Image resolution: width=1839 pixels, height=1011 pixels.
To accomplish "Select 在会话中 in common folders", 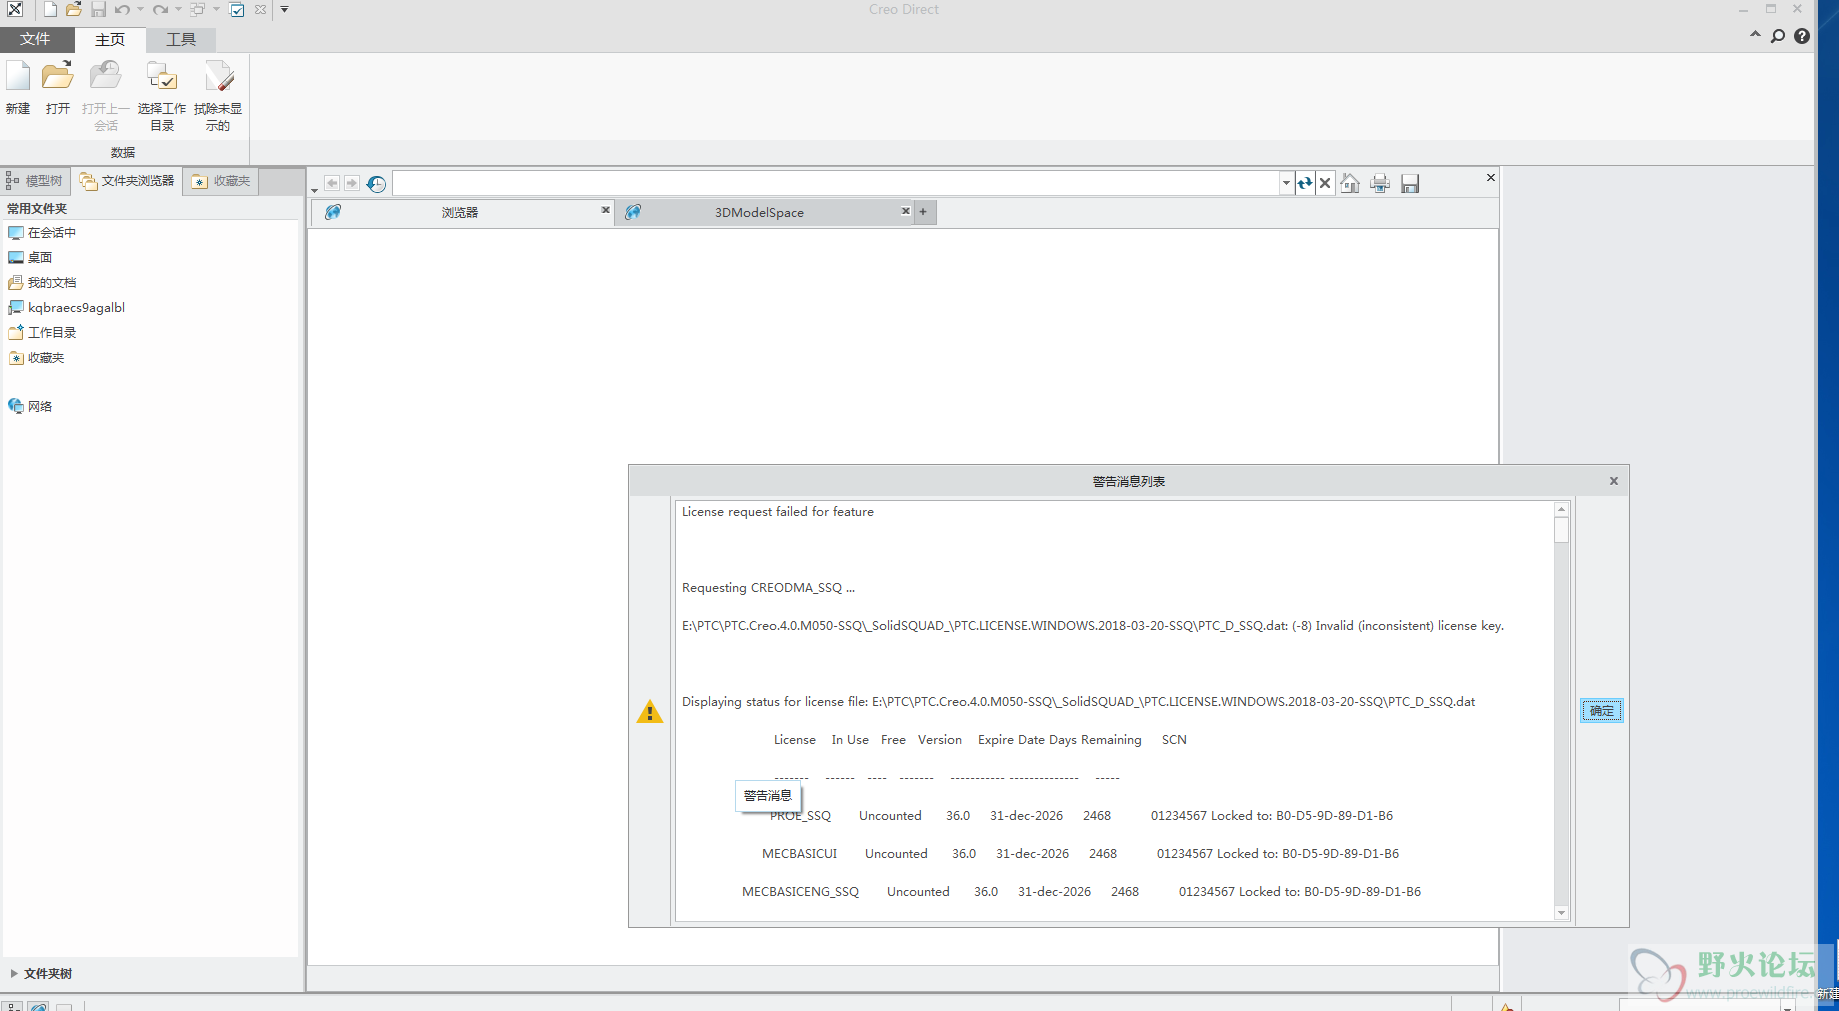I will point(42,233).
